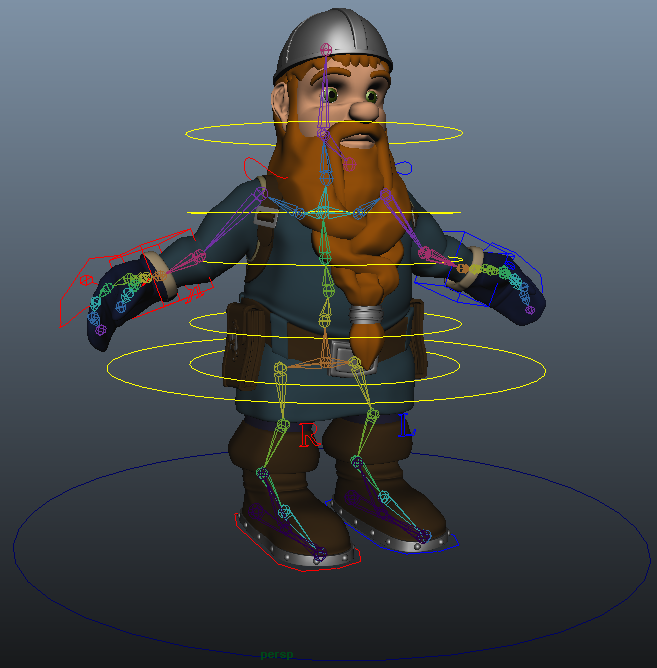Pick the blue left clavicle curve control
The height and width of the screenshot is (668, 657).
(405, 168)
